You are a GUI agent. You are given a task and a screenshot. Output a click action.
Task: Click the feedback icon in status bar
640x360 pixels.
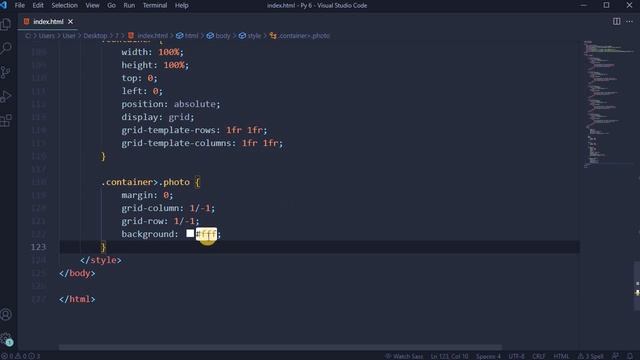(616, 356)
